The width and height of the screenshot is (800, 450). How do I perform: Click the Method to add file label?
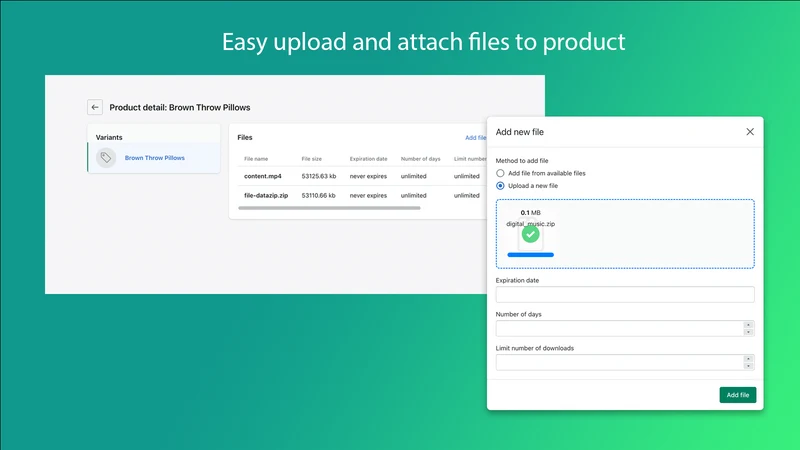(522, 161)
